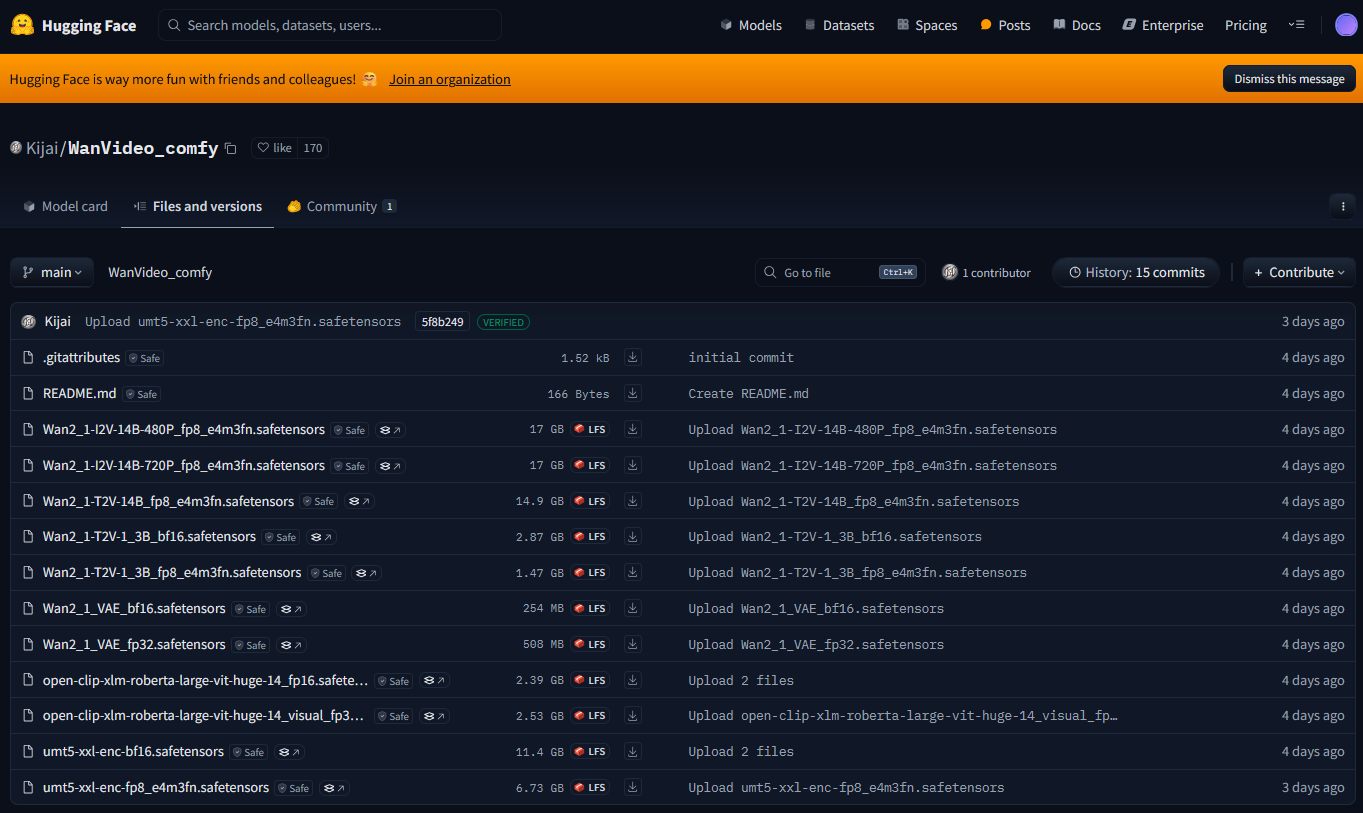
Task: Click the Safe check on umt5-xxl-enc-bf16
Action: (x=247, y=751)
